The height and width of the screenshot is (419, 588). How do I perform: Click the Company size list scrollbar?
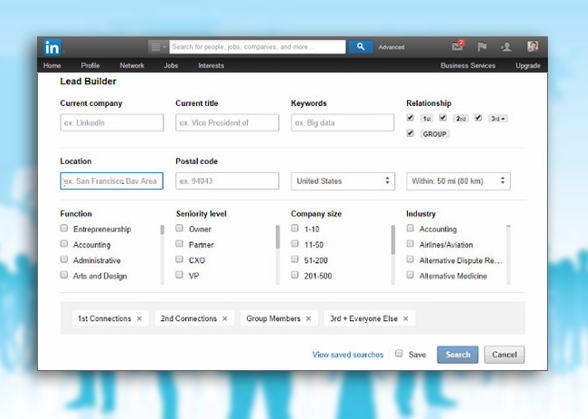(393, 254)
